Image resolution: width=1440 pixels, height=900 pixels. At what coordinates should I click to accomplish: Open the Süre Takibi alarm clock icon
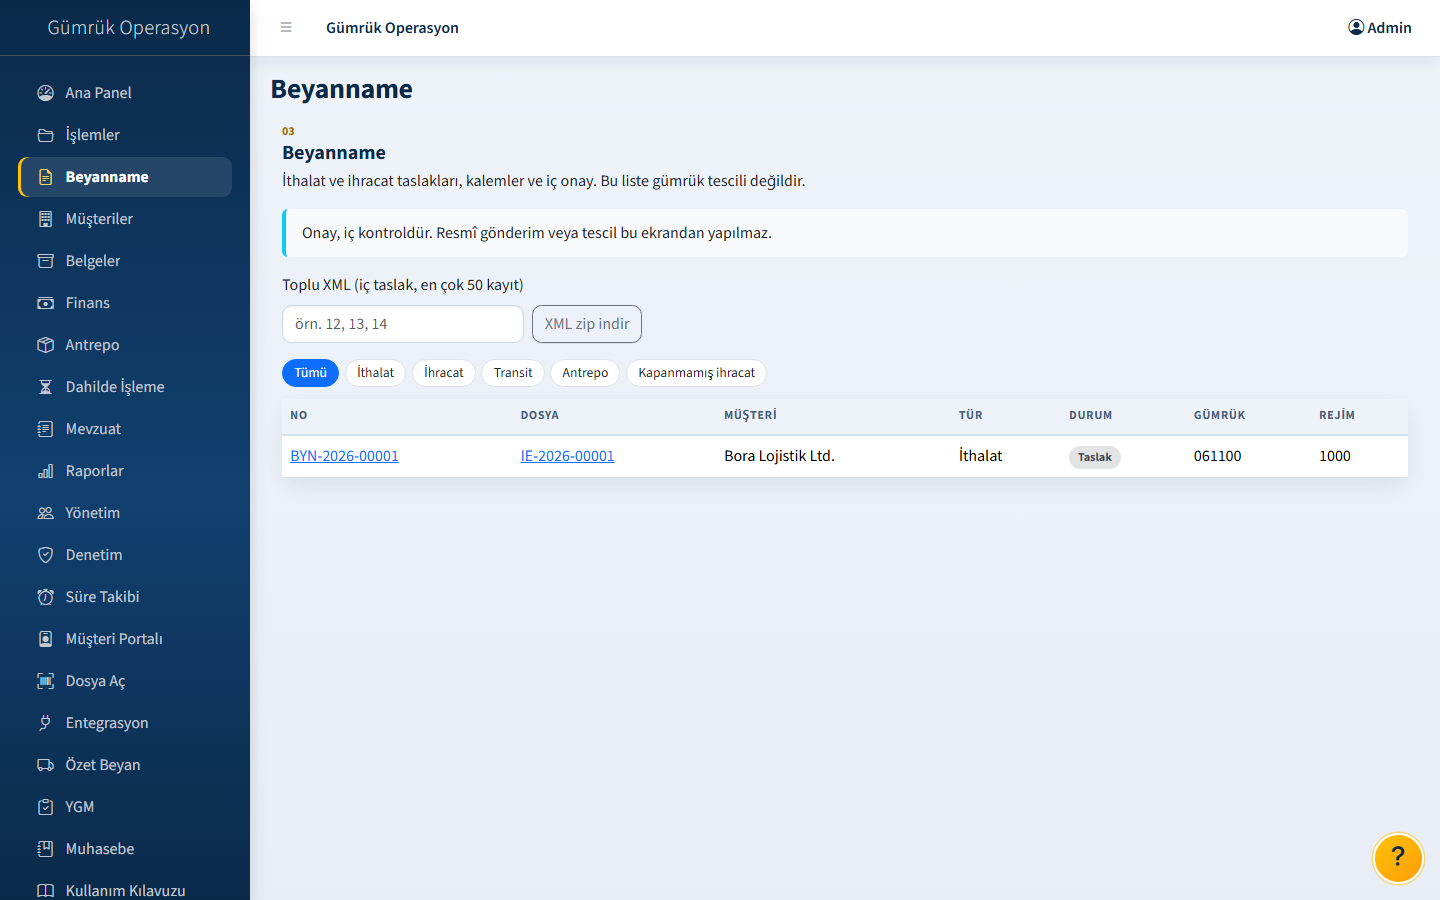pyautogui.click(x=45, y=597)
